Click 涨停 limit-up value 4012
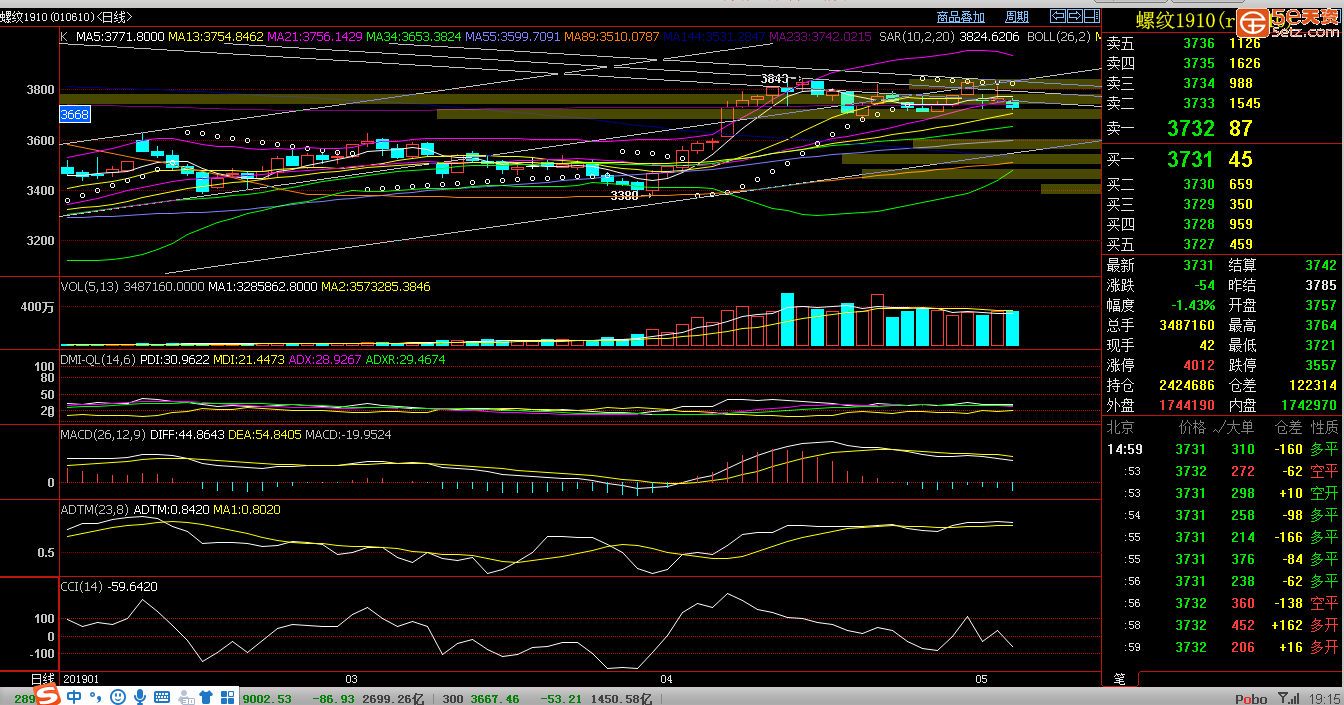 pyautogui.click(x=1198, y=366)
